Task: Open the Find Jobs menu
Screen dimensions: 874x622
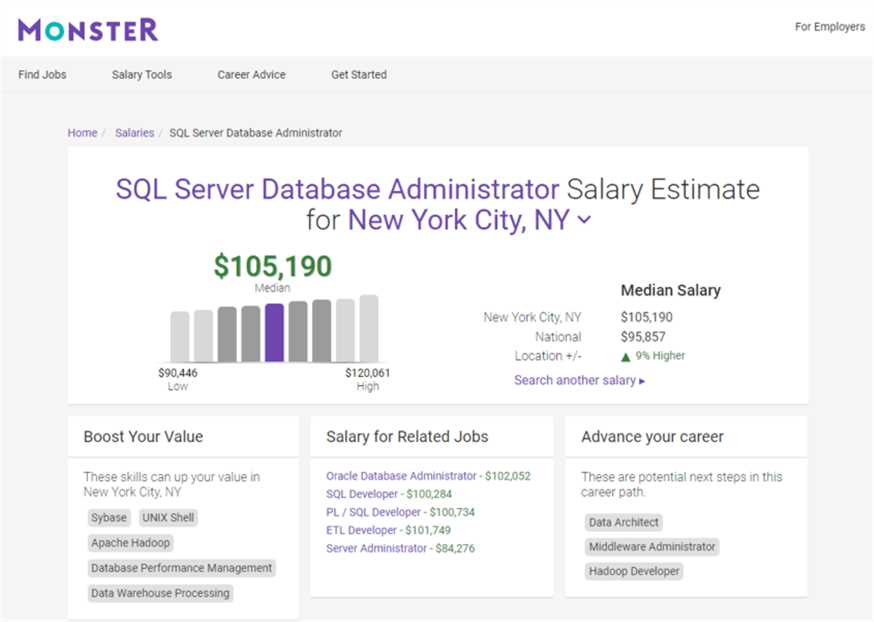Action: (x=42, y=75)
